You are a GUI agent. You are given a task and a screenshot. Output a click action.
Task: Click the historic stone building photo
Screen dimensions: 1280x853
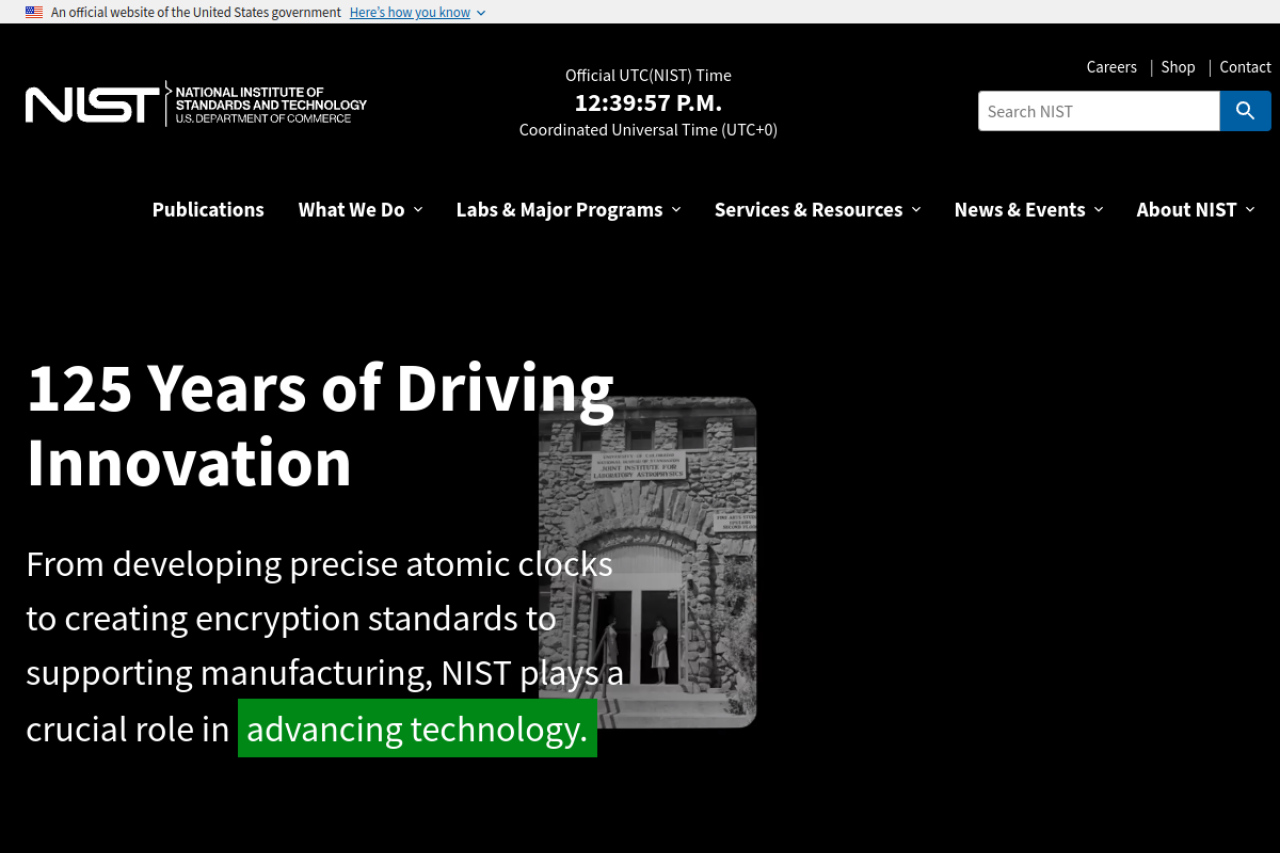click(690, 560)
